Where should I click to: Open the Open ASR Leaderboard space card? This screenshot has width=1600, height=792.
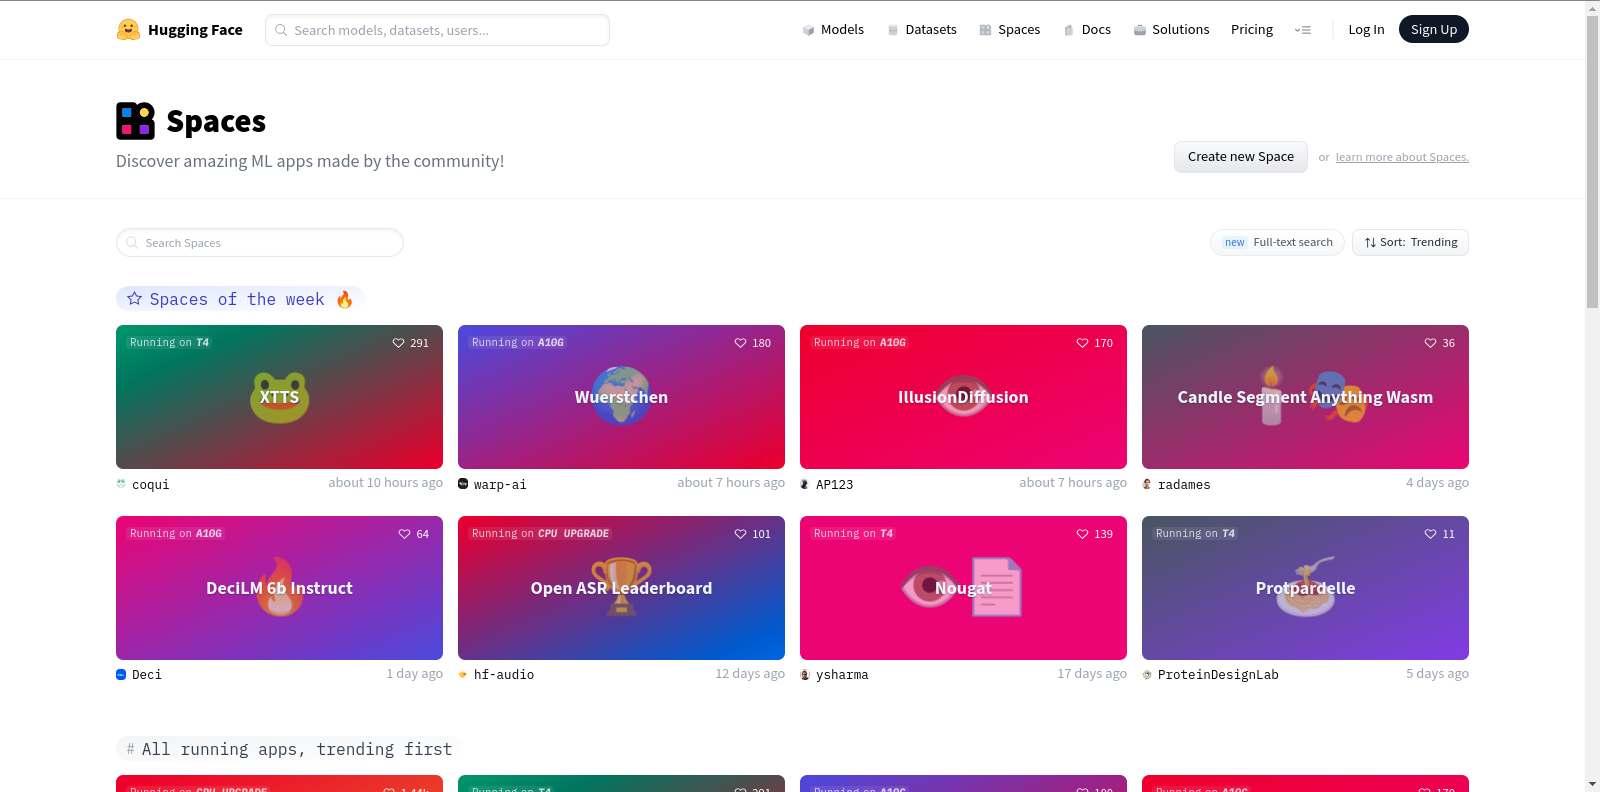click(x=621, y=588)
